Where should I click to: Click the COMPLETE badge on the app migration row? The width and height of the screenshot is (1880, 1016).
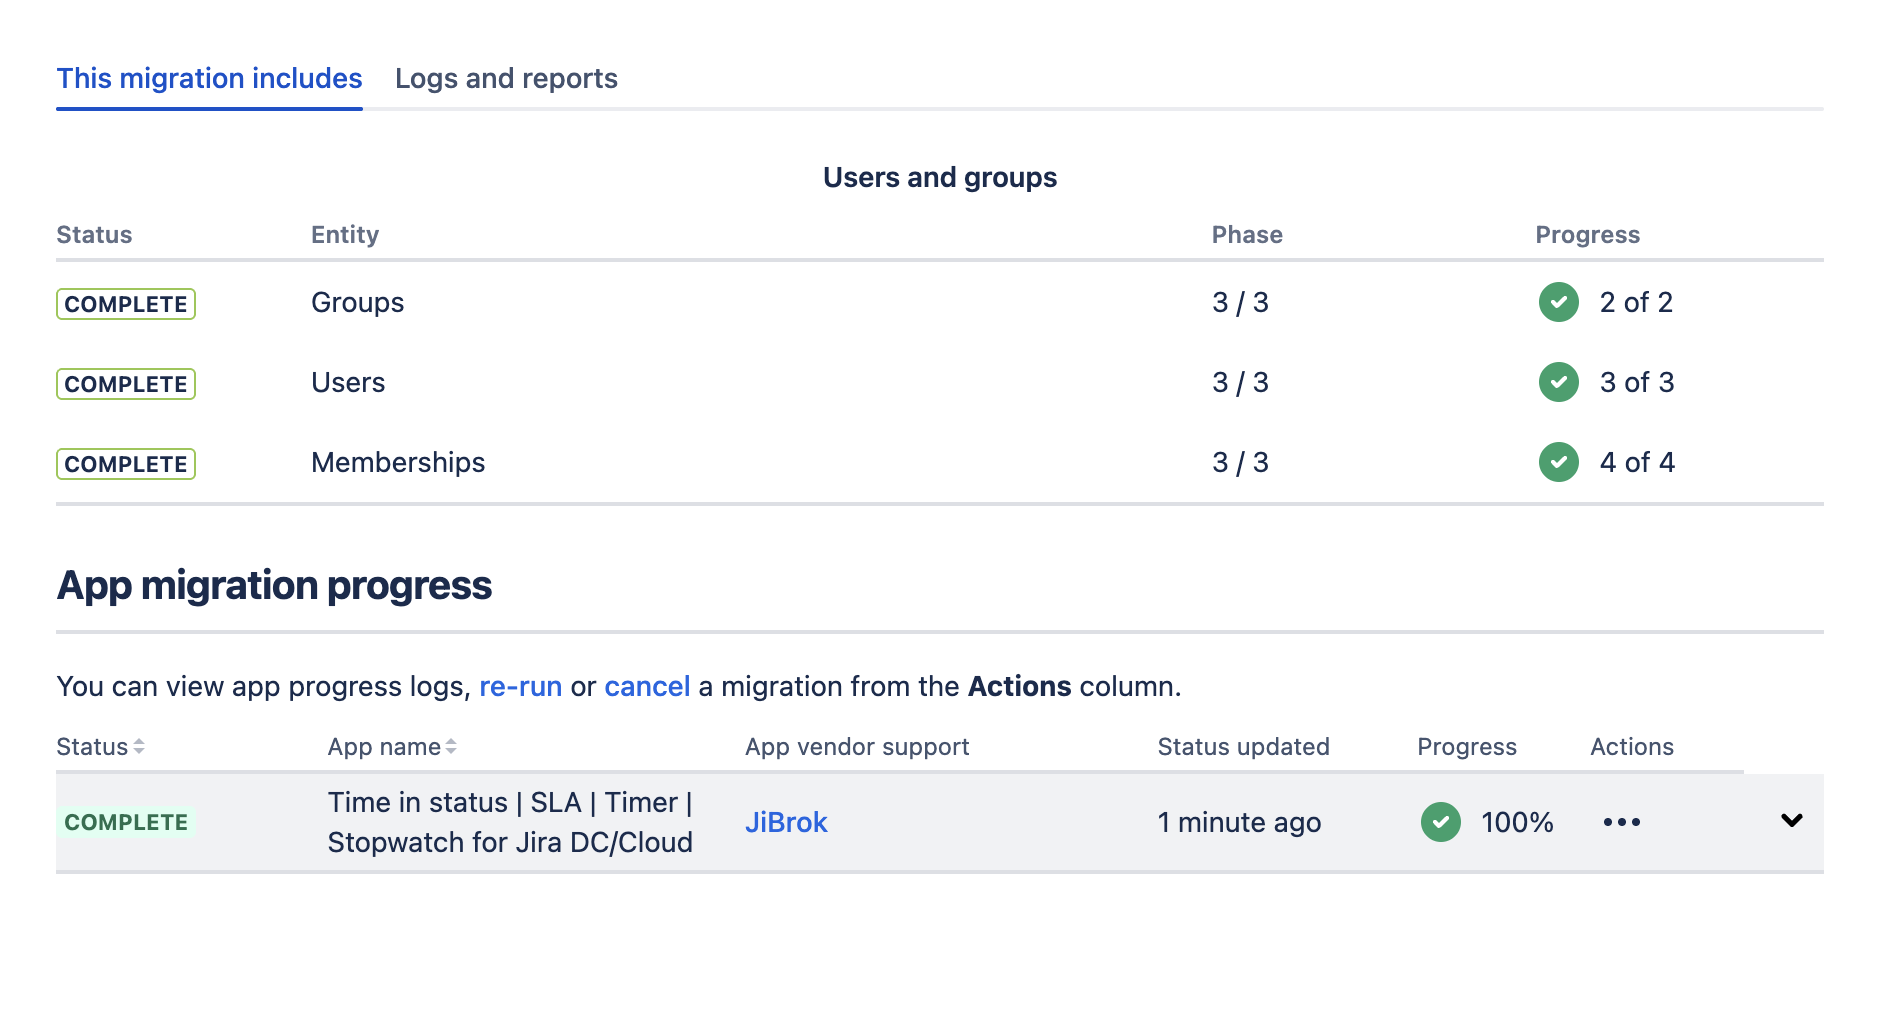[126, 822]
